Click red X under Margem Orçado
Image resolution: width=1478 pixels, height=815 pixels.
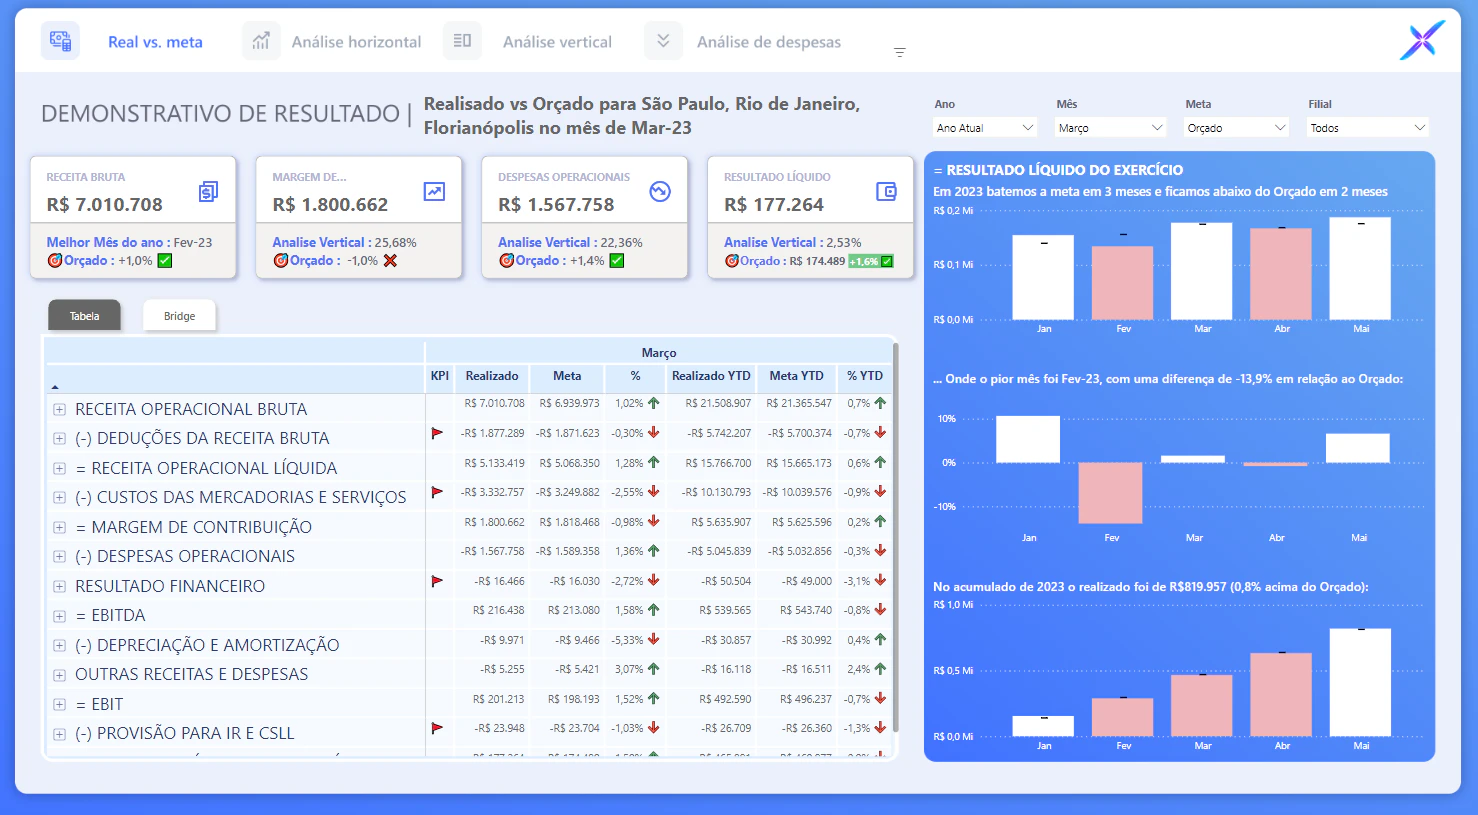390,261
